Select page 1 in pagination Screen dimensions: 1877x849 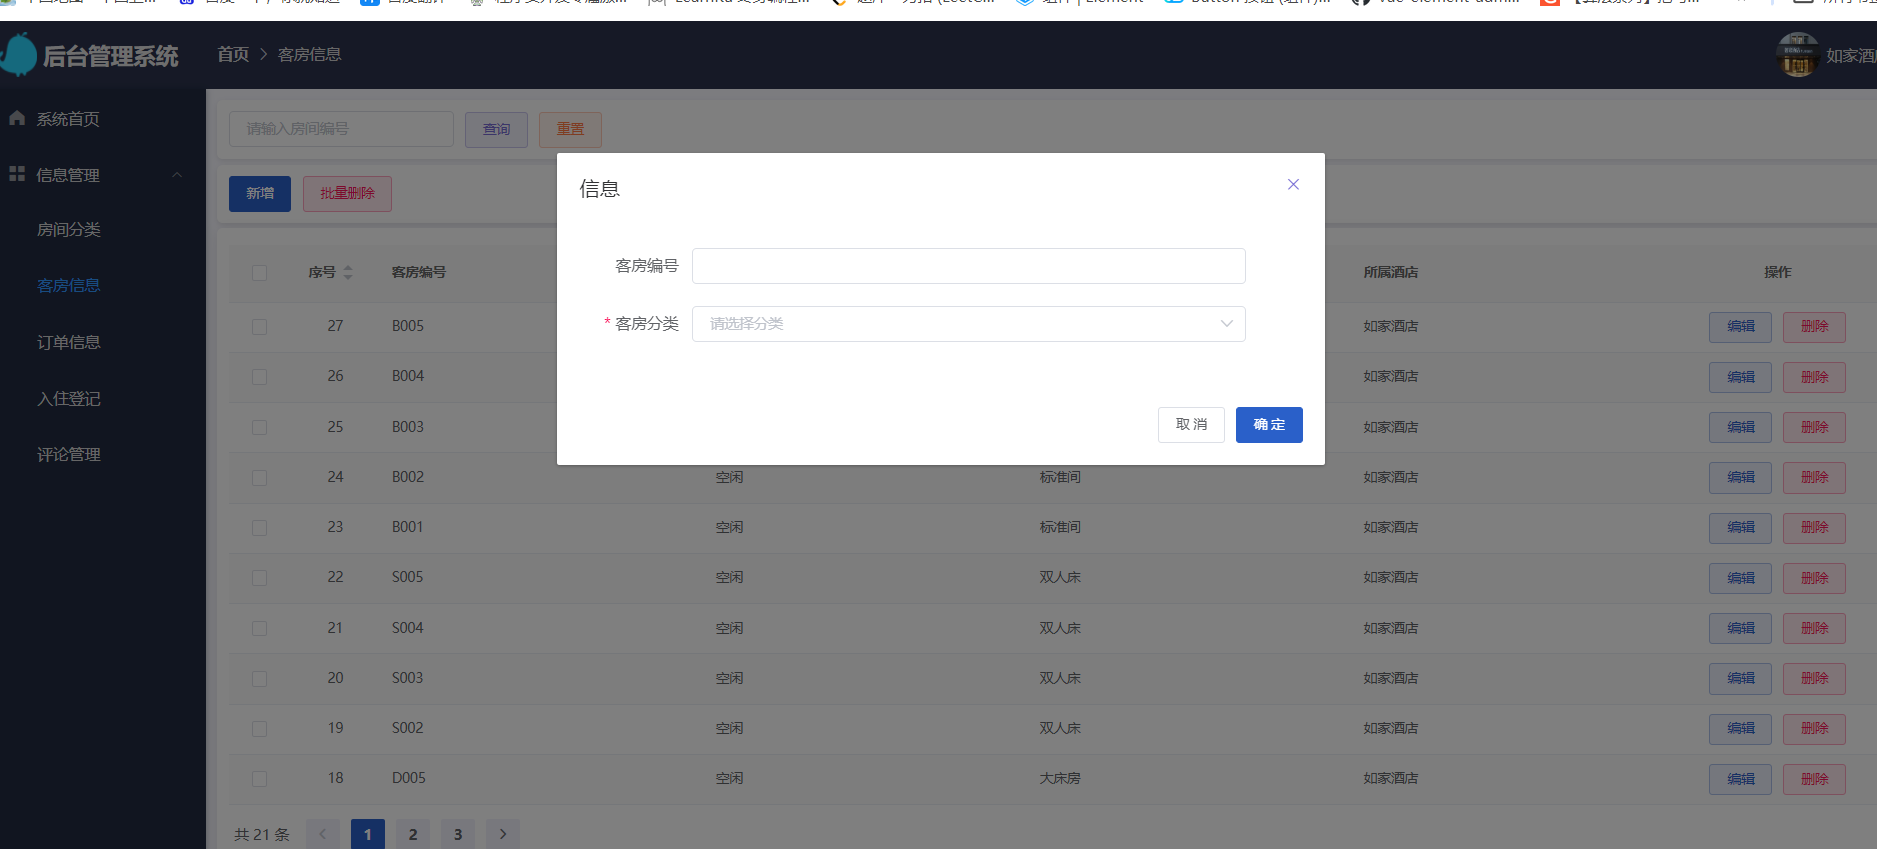(367, 834)
